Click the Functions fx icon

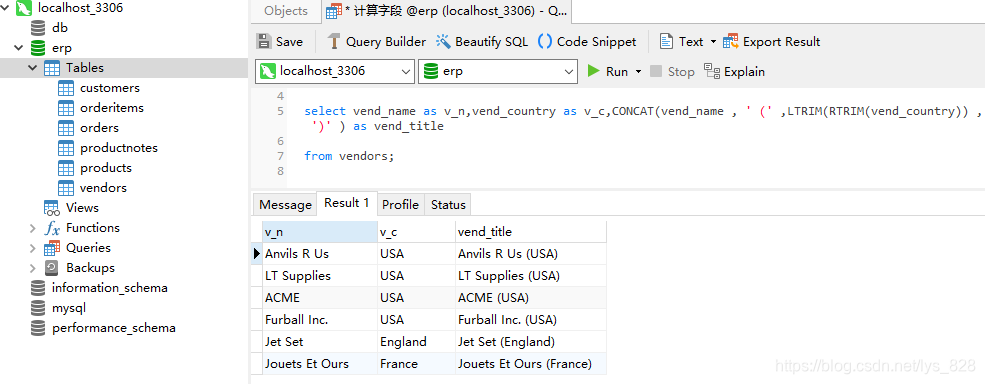click(52, 228)
